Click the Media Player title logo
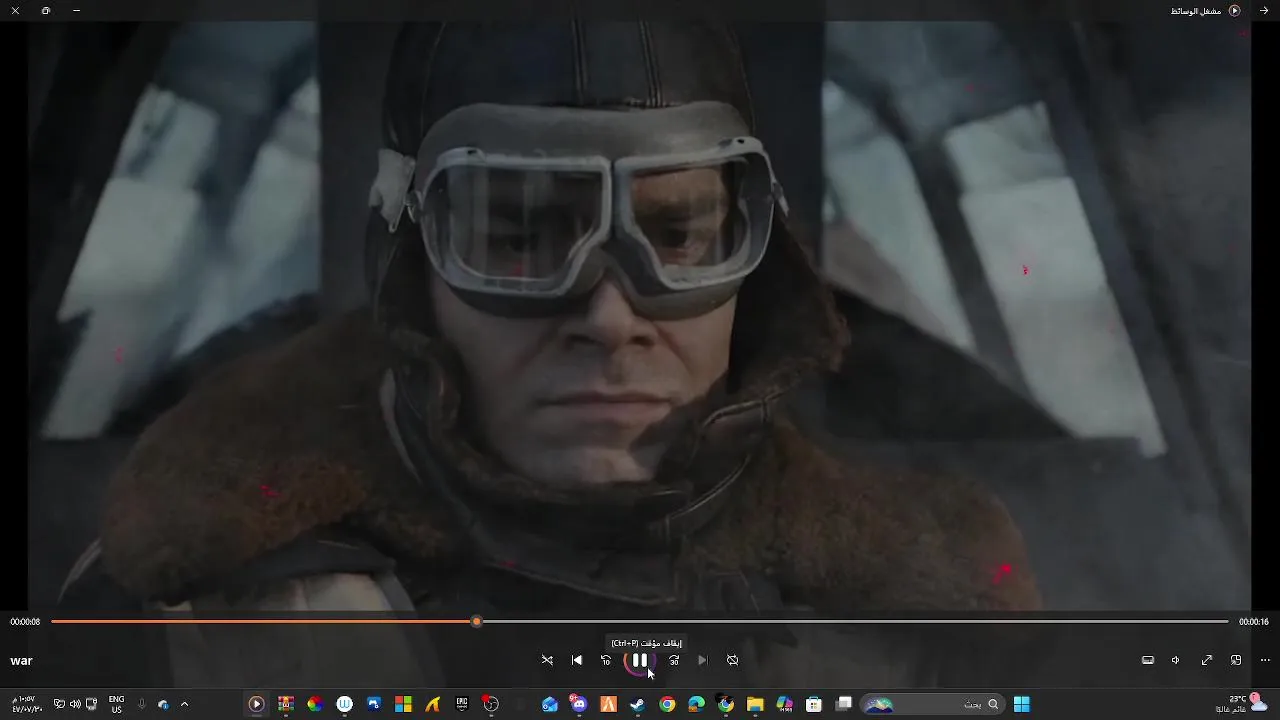Image resolution: width=1280 pixels, height=720 pixels. (1234, 10)
